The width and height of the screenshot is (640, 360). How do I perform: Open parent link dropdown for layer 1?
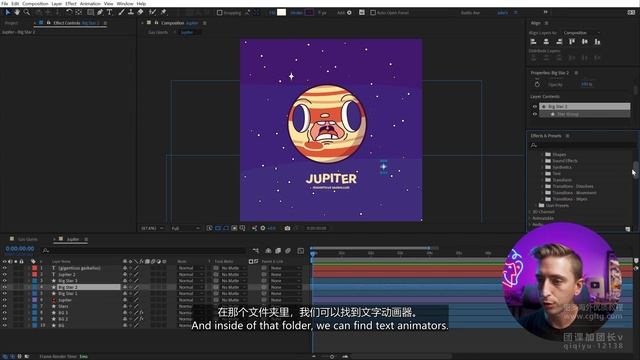[285, 268]
